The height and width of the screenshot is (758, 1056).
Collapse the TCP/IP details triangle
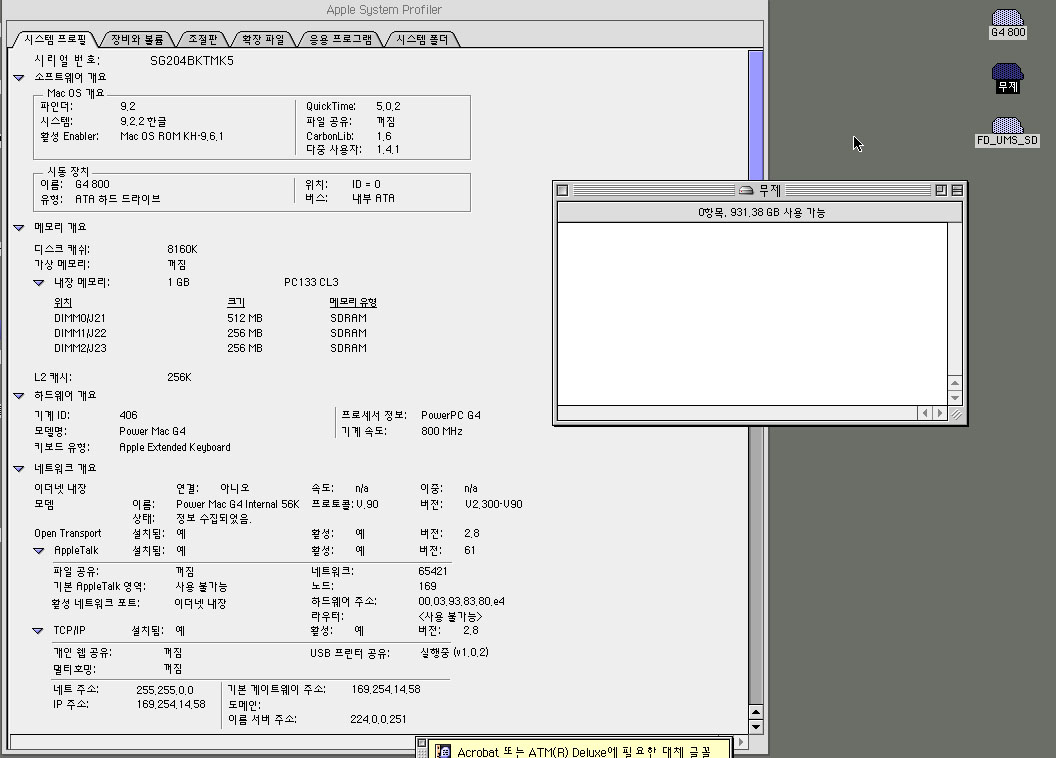[x=39, y=631]
